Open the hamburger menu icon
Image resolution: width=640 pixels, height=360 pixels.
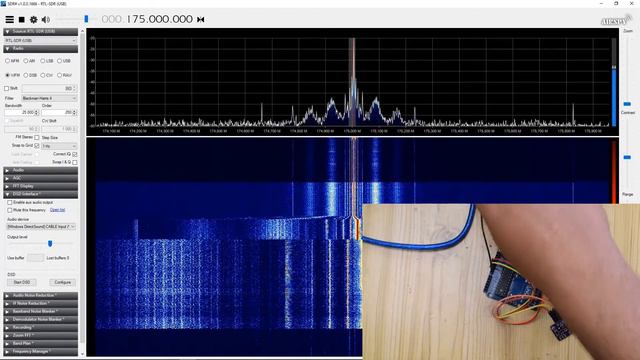9,19
